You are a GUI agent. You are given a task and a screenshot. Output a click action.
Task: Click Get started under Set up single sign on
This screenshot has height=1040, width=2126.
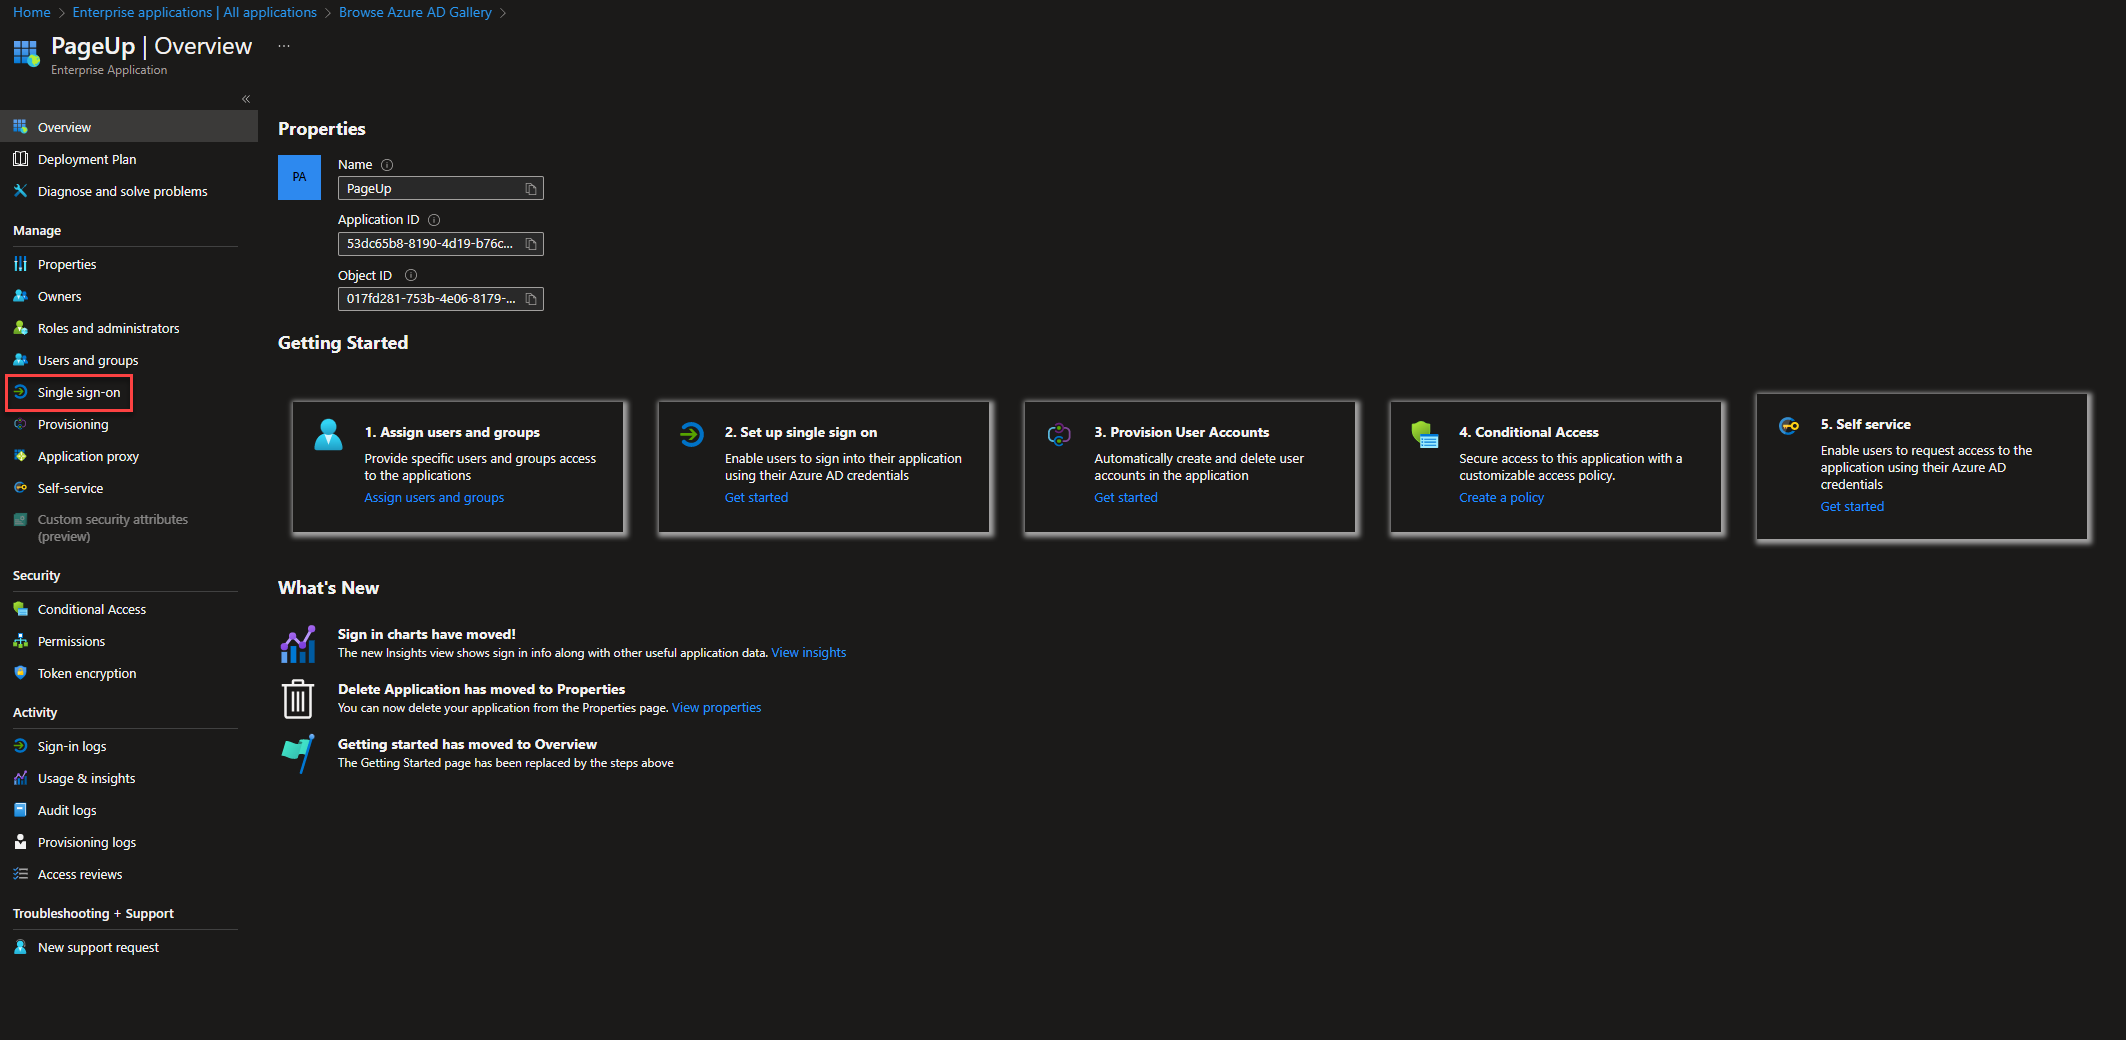[756, 498]
